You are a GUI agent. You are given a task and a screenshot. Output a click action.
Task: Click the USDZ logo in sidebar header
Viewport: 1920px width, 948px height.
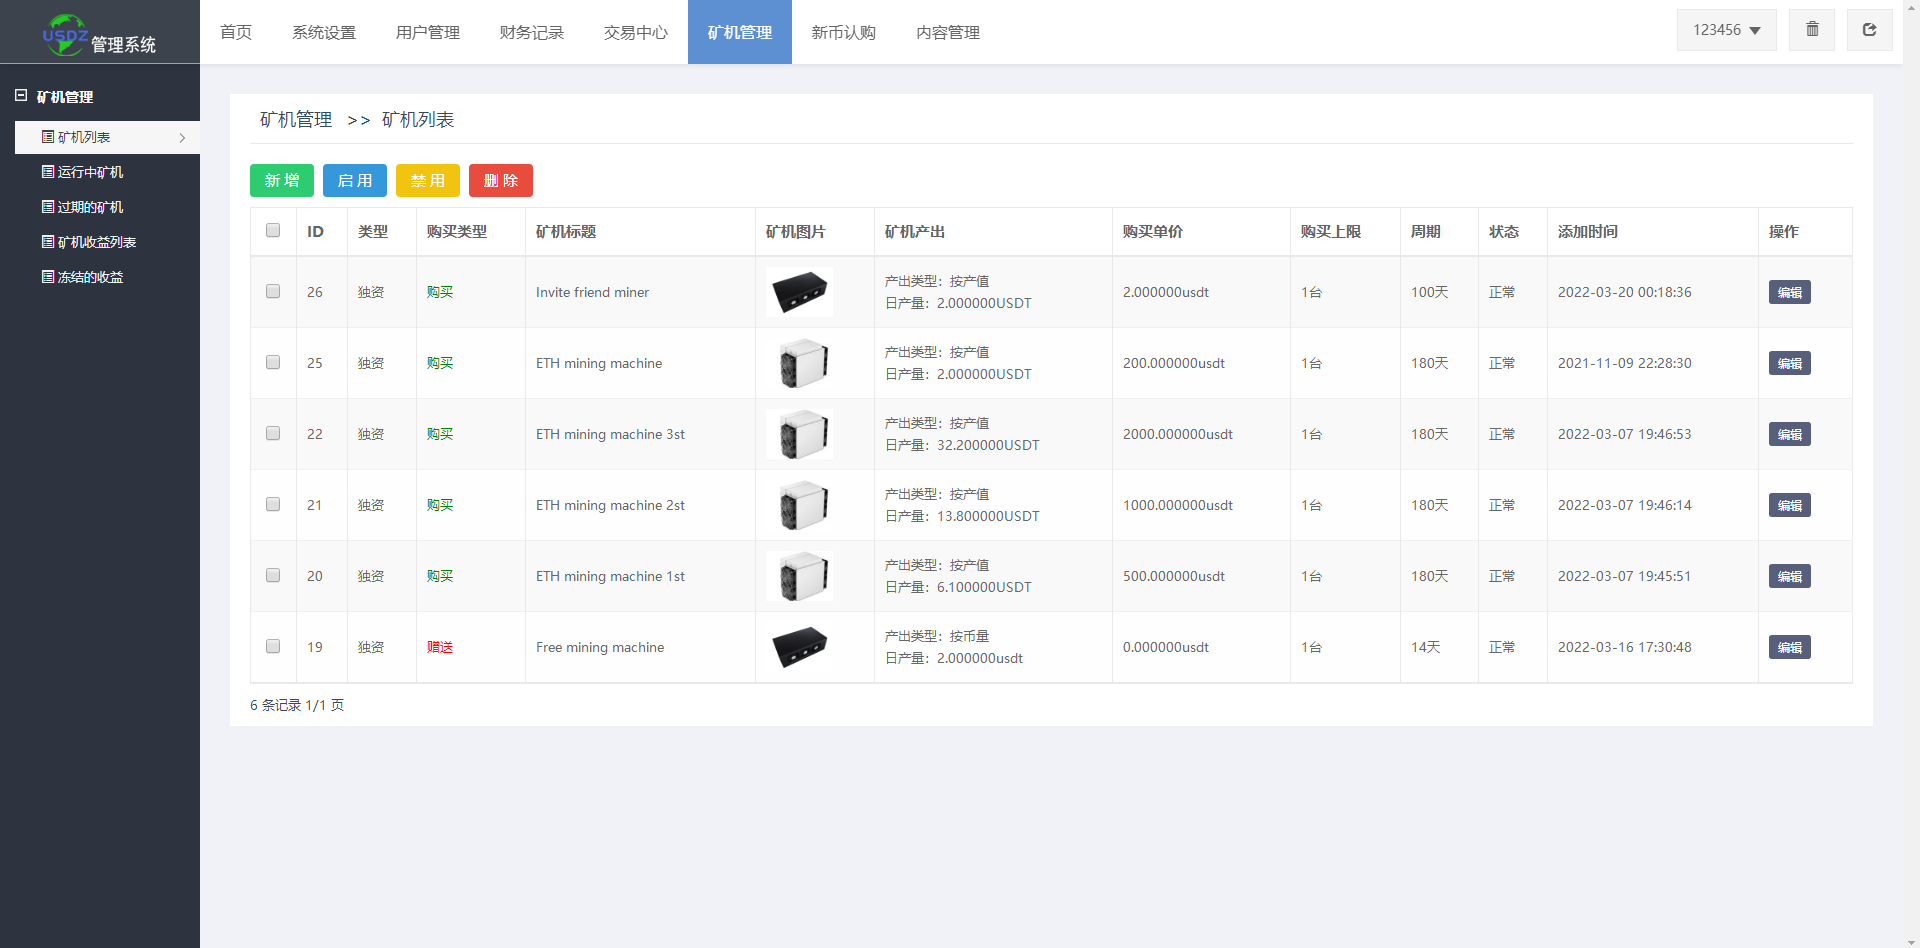(64, 35)
